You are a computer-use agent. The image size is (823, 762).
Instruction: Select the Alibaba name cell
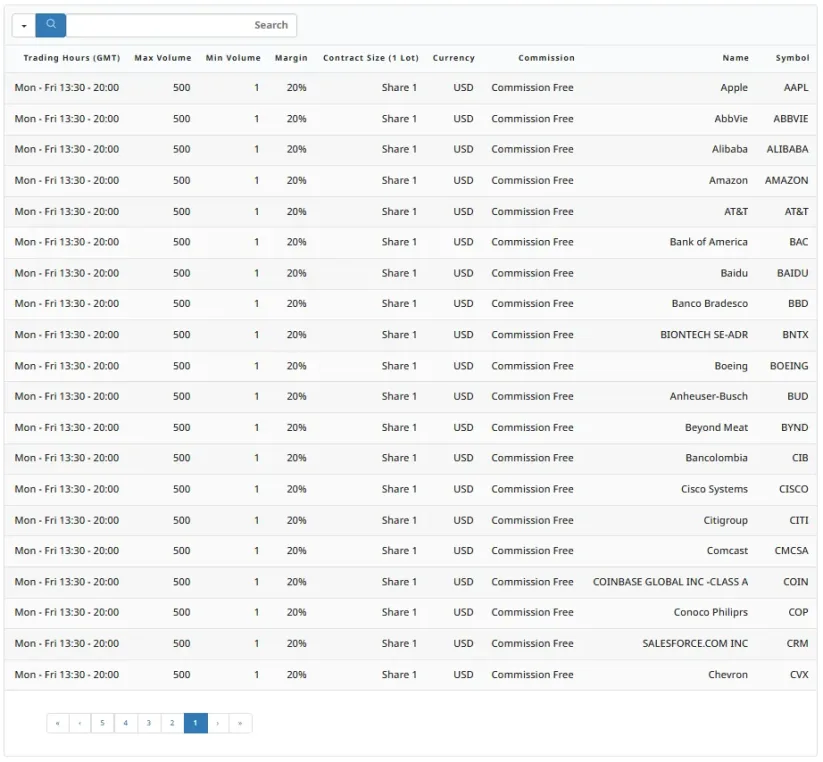click(x=730, y=149)
